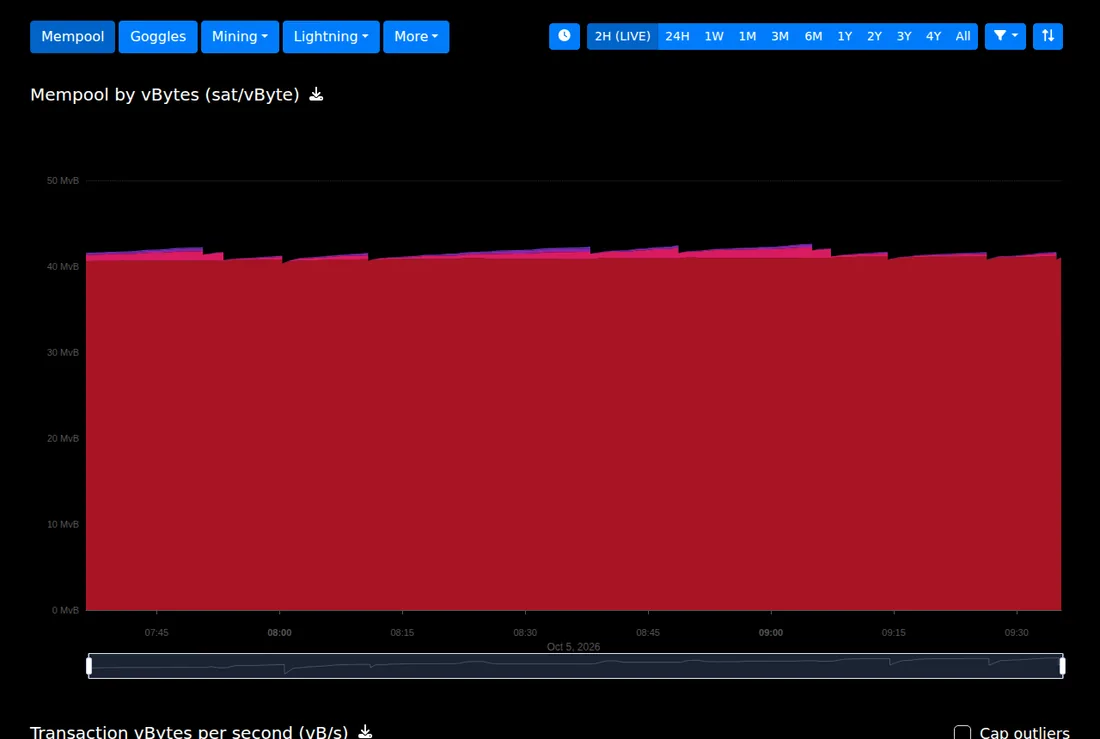Click the chart range selector track
Image resolution: width=1100 pixels, height=739 pixels.
575,666
